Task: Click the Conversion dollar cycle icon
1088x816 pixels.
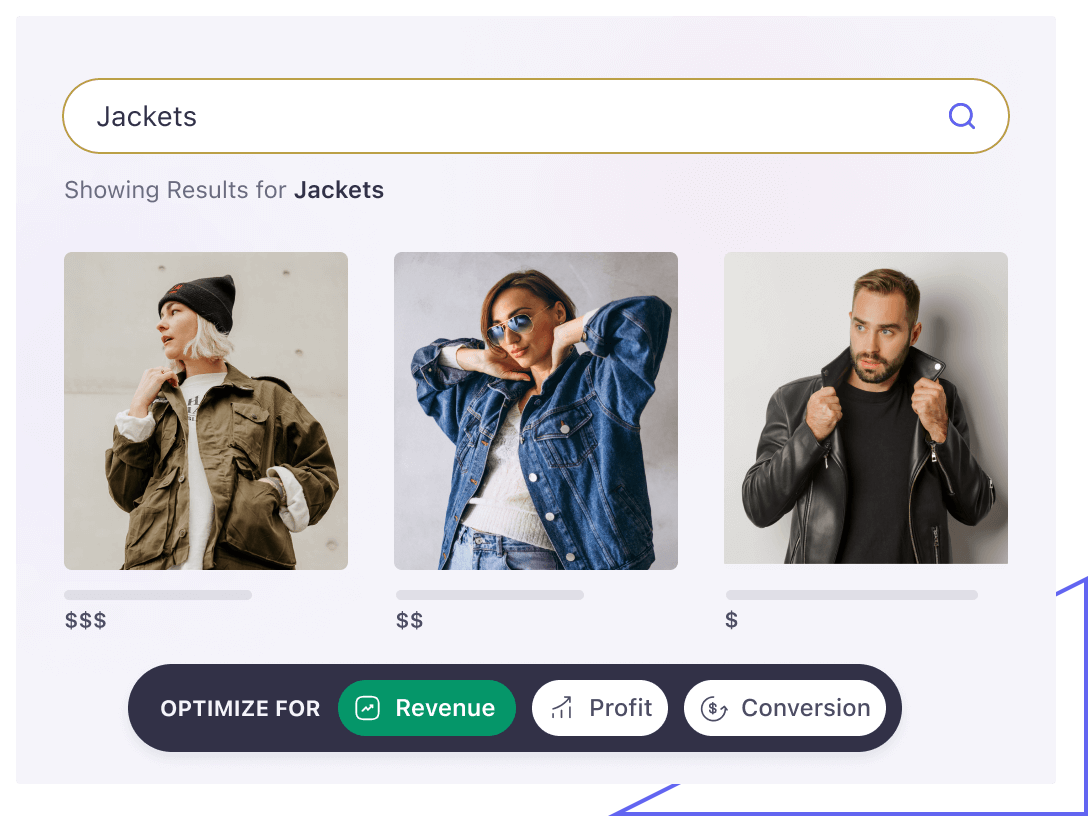Action: pos(713,708)
